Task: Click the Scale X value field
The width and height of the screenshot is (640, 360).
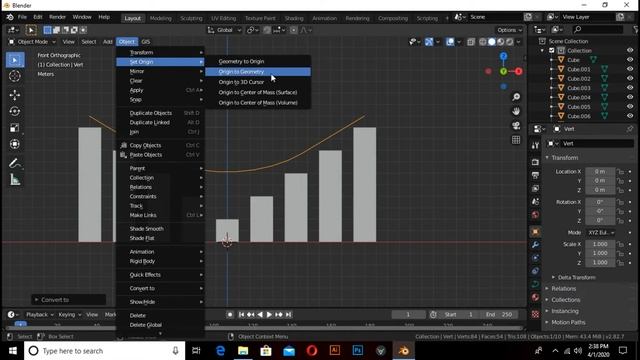Action: point(600,244)
